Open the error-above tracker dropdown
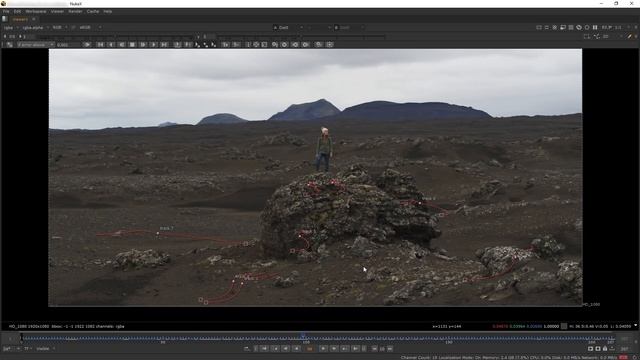The image size is (640, 360). tap(36, 44)
